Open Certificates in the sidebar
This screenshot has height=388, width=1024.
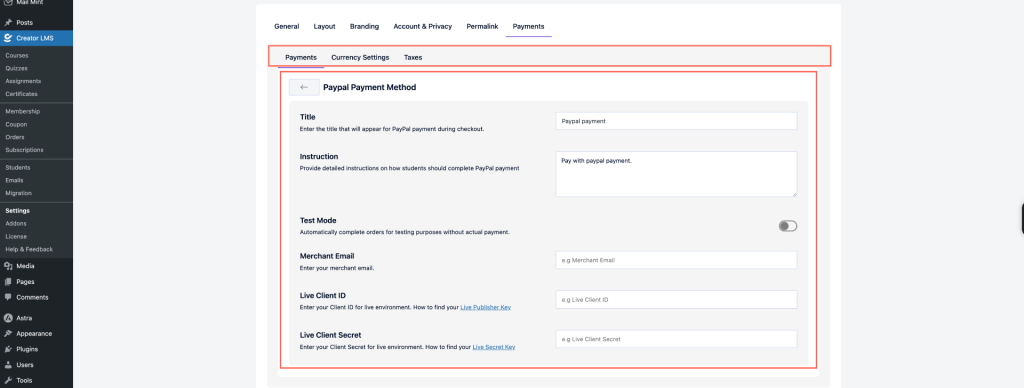click(22, 94)
